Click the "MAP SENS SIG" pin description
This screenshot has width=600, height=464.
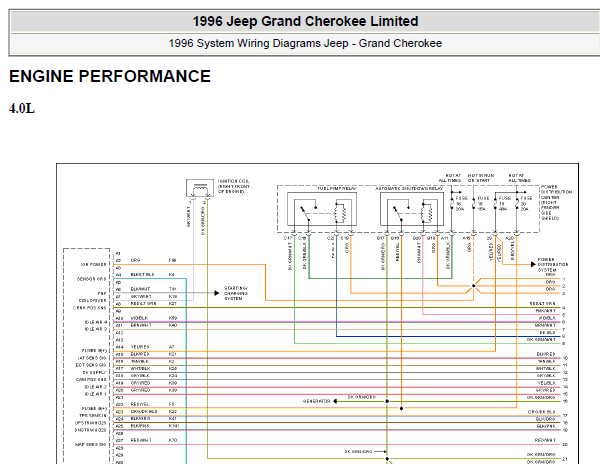[x=91, y=445]
